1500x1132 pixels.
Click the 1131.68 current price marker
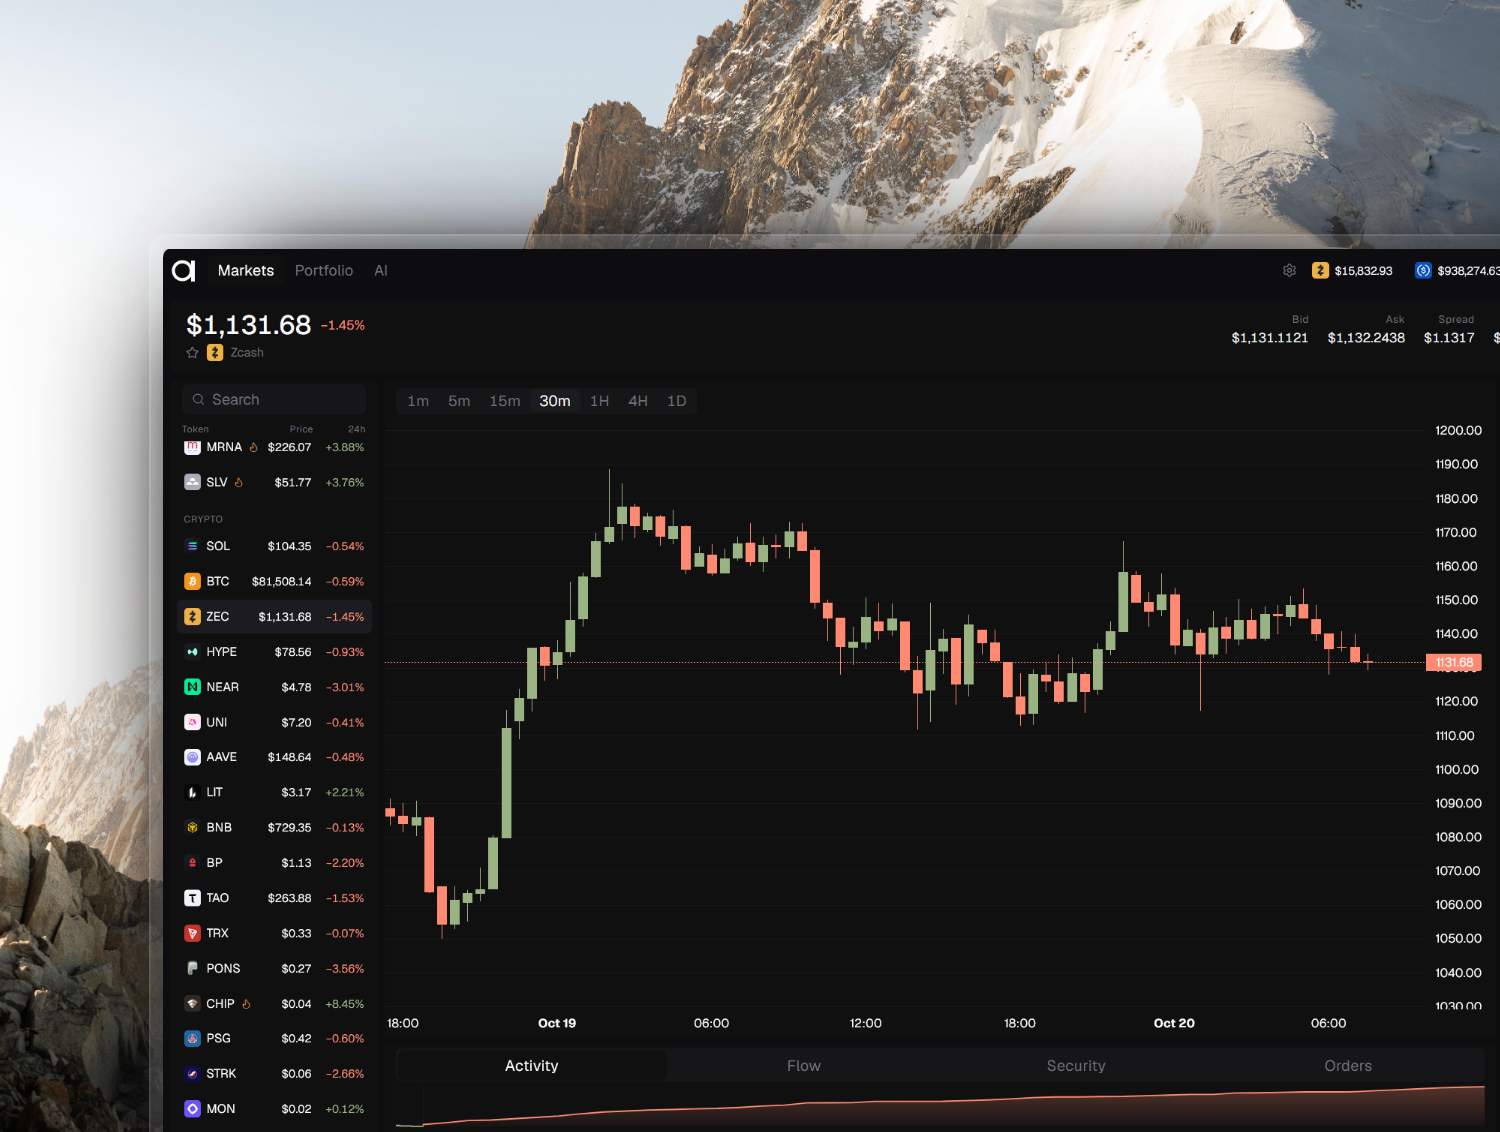tap(1454, 663)
